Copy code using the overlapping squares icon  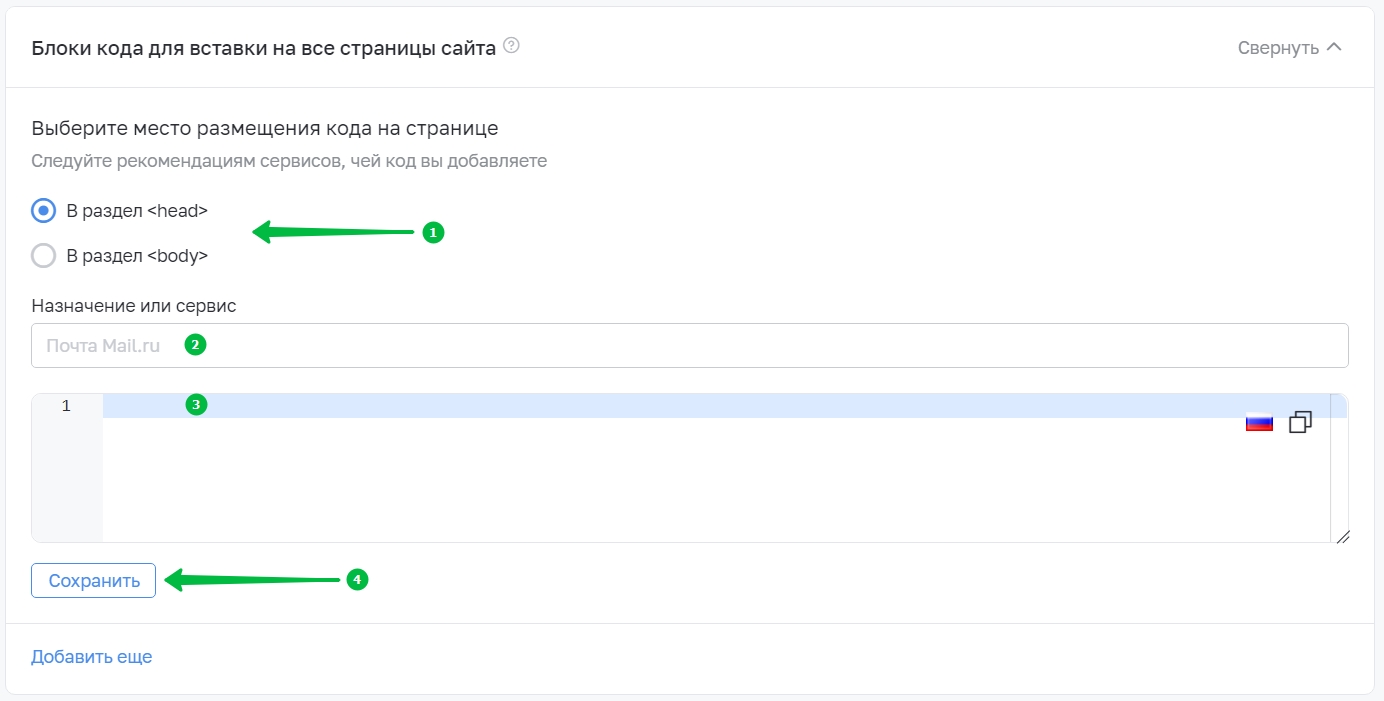pyautogui.click(x=1300, y=422)
